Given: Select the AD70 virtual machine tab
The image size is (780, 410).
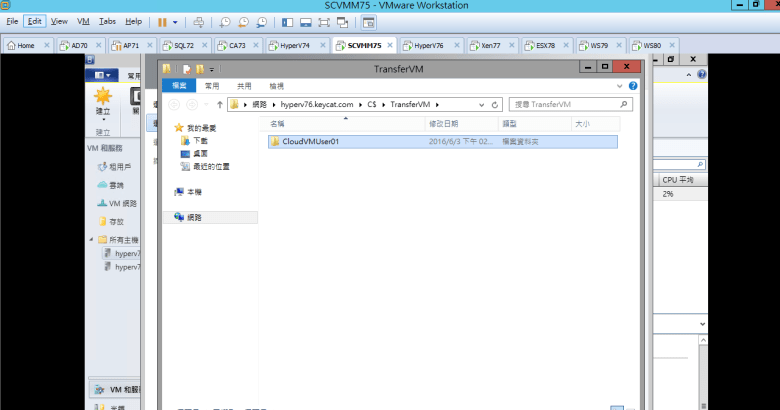Looking at the screenshot, I should point(78,45).
